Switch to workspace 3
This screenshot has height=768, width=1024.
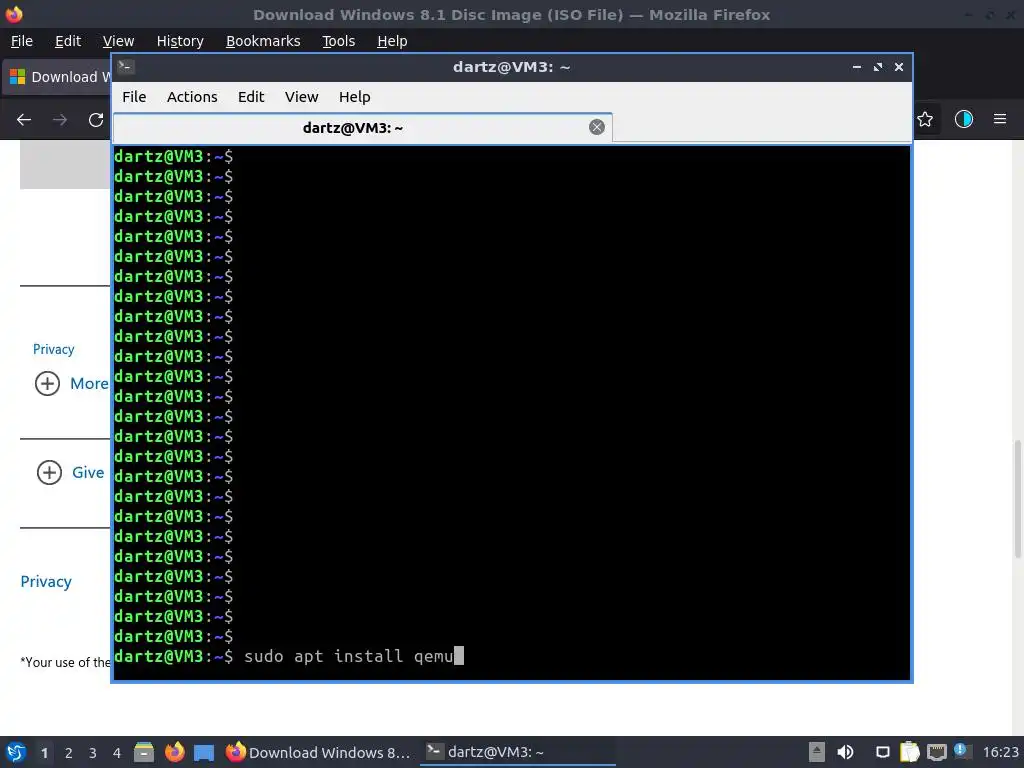click(93, 753)
